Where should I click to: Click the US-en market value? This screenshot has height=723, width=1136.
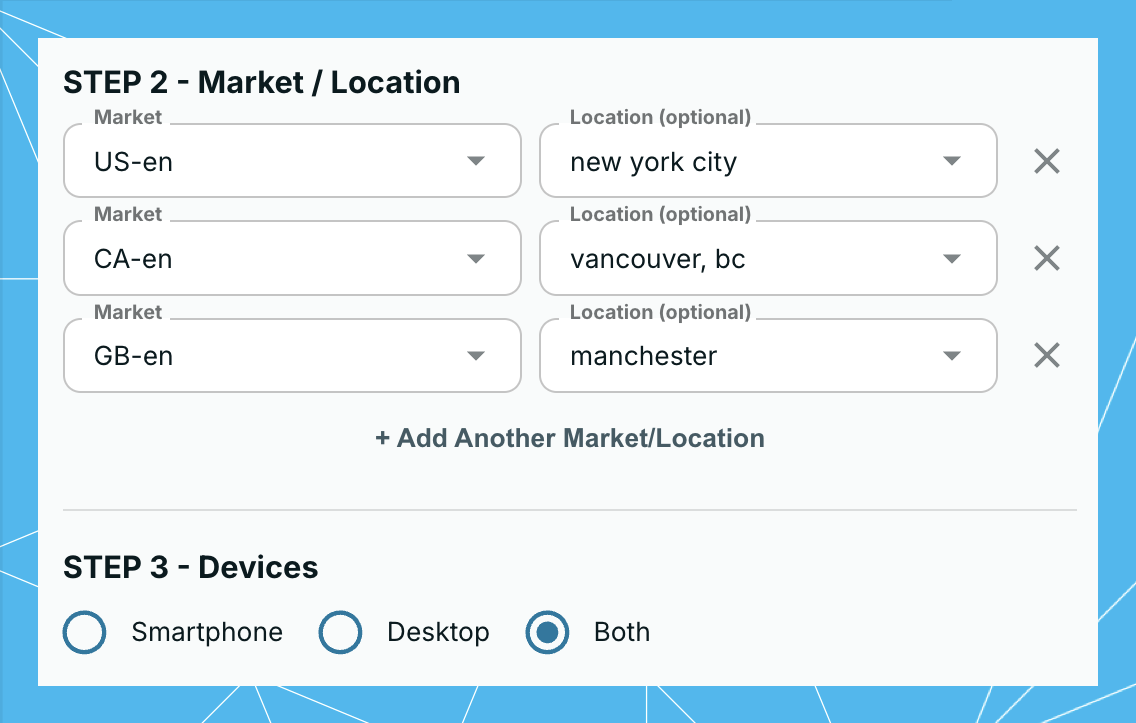tap(133, 162)
